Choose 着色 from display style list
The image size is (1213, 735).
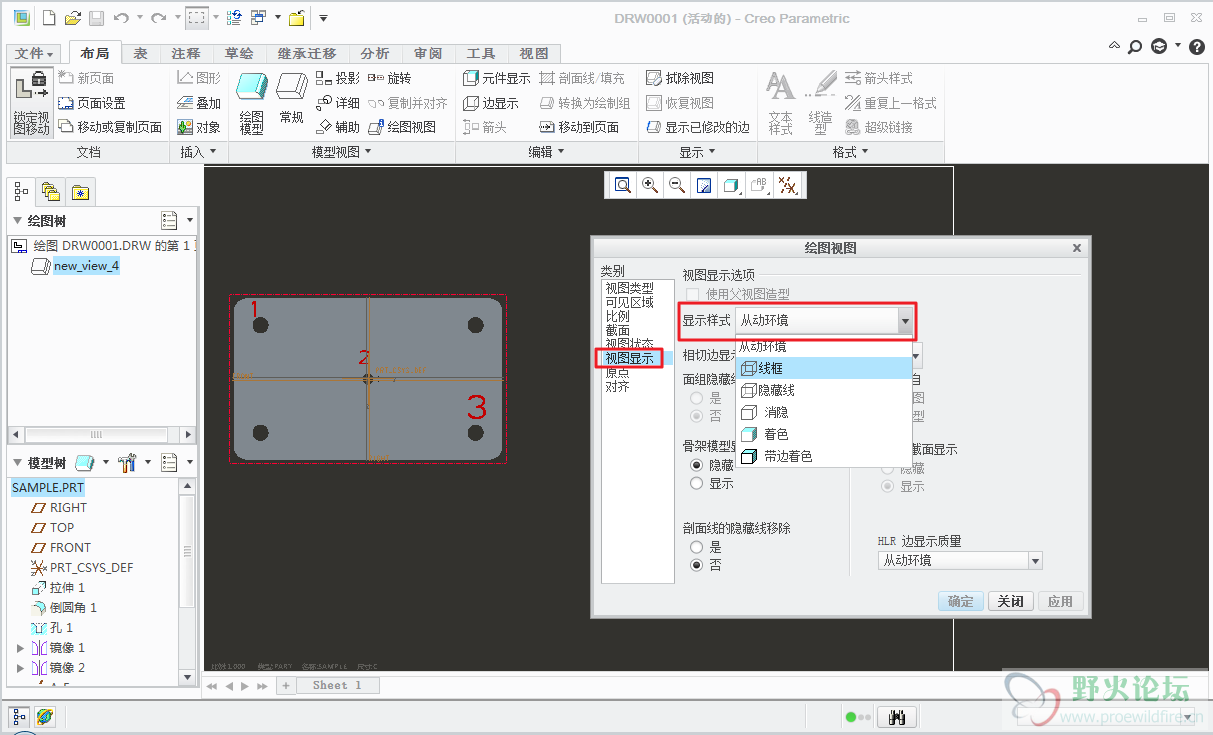coord(824,434)
